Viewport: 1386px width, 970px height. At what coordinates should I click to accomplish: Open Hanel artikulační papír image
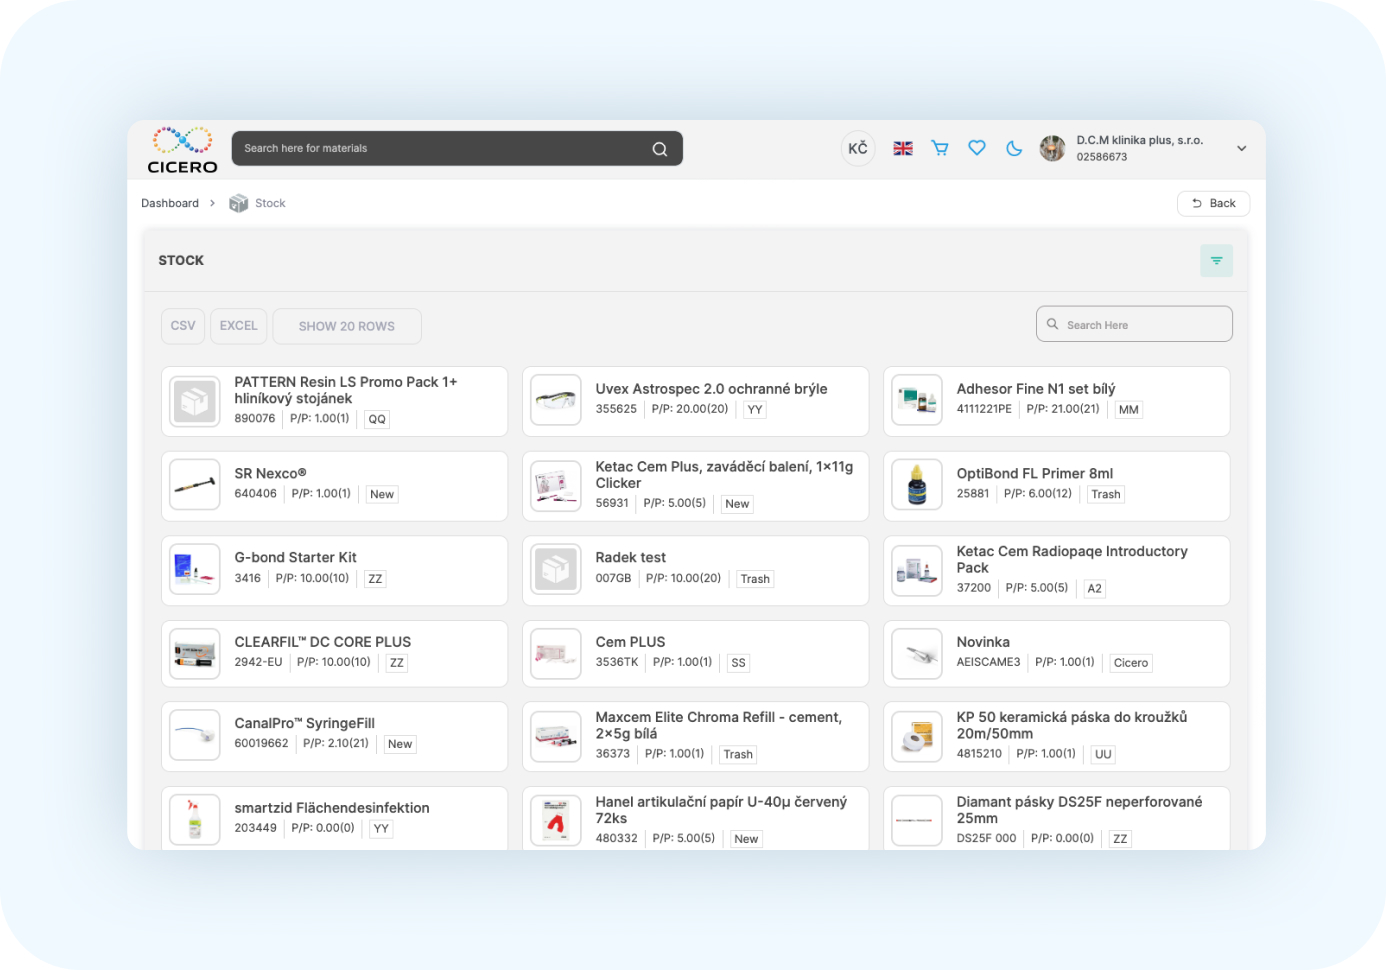556,820
